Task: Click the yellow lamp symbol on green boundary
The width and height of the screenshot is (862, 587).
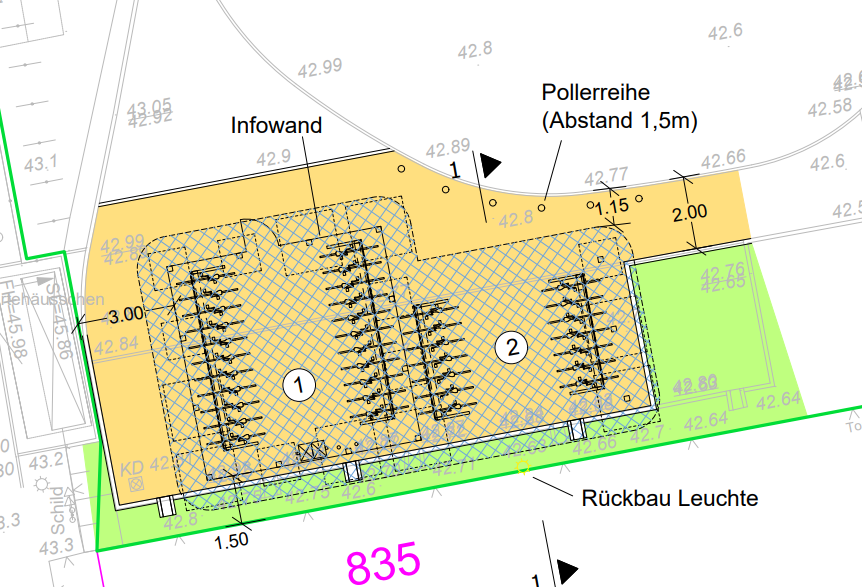Action: click(520, 469)
